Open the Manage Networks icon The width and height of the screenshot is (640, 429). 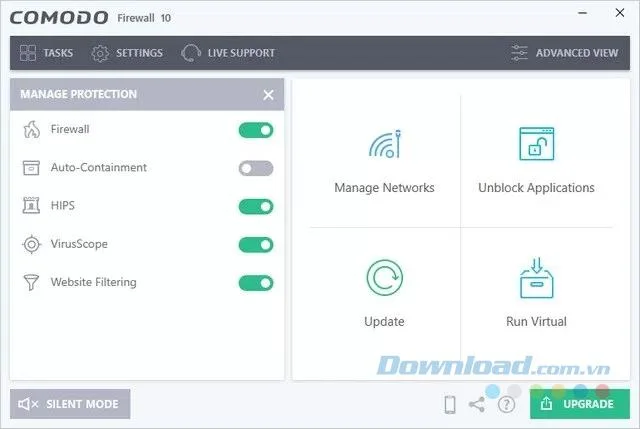[x=385, y=144]
